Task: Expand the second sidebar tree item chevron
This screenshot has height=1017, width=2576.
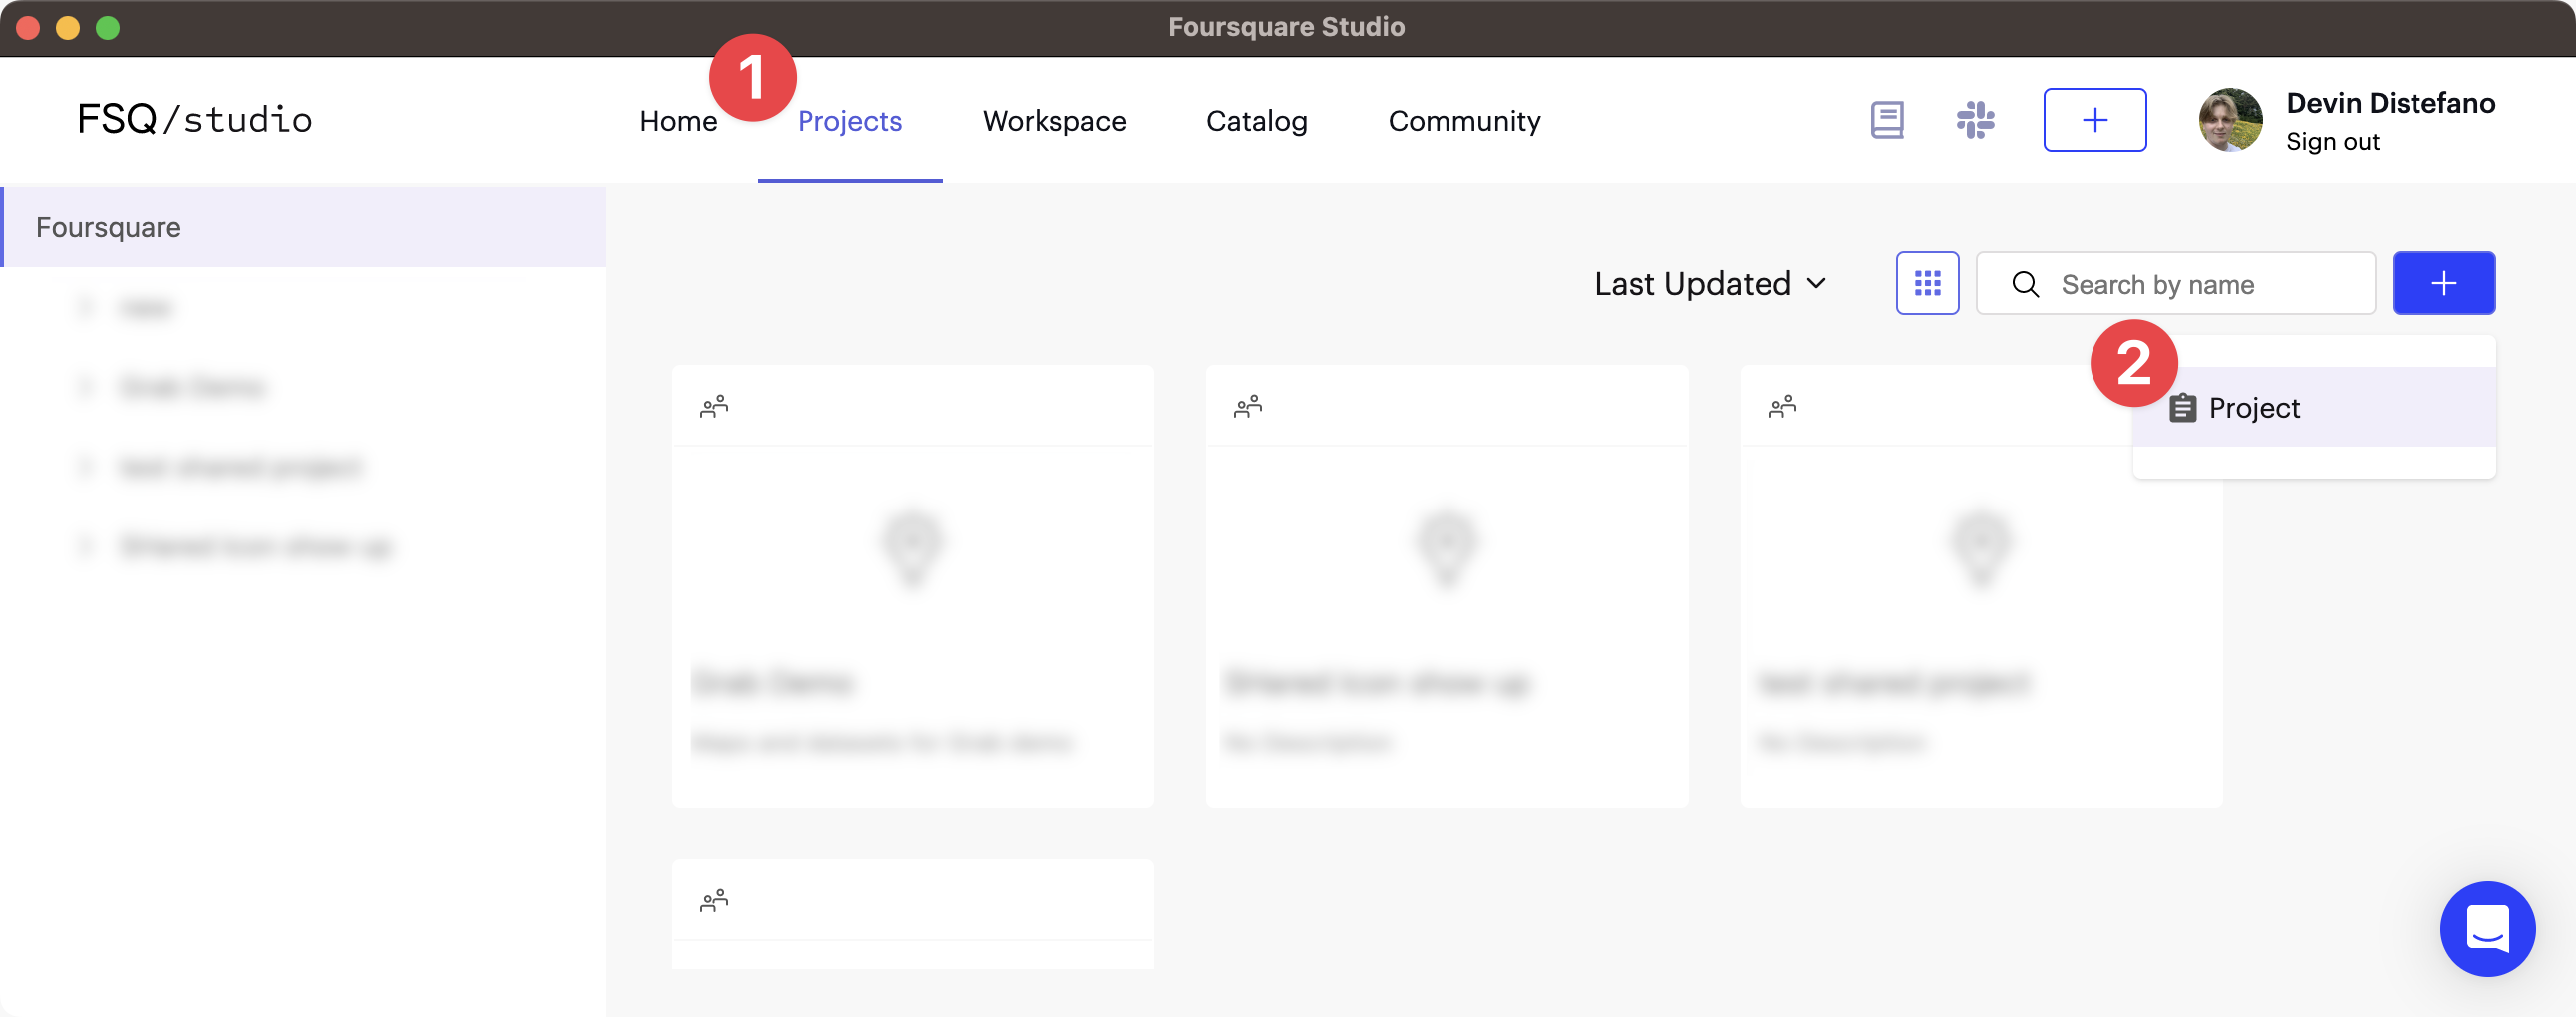Action: (85, 386)
